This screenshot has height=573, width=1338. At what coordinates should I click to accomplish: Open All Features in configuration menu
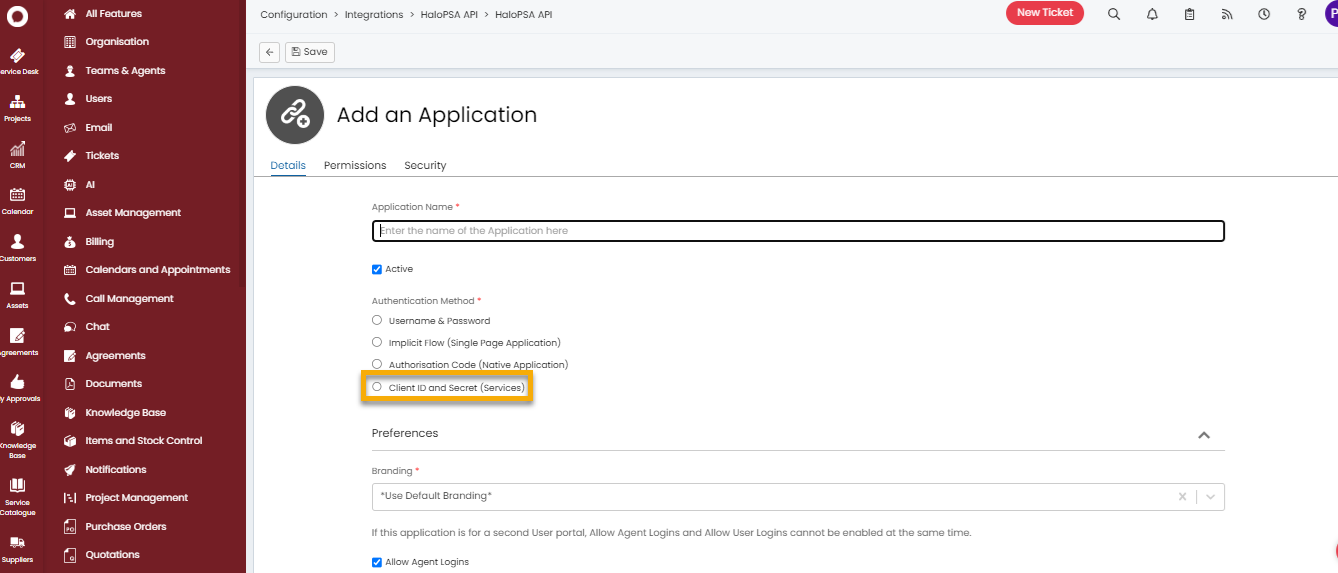[113, 14]
